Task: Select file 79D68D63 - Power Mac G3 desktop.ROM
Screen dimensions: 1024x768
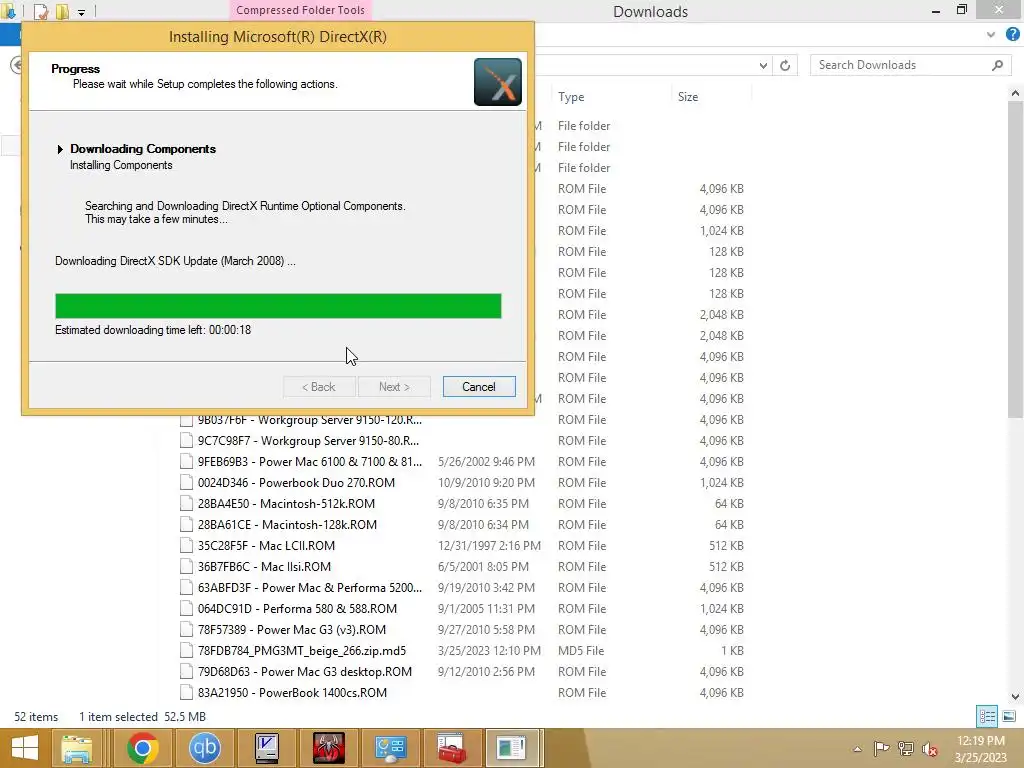Action: pyautogui.click(x=304, y=671)
